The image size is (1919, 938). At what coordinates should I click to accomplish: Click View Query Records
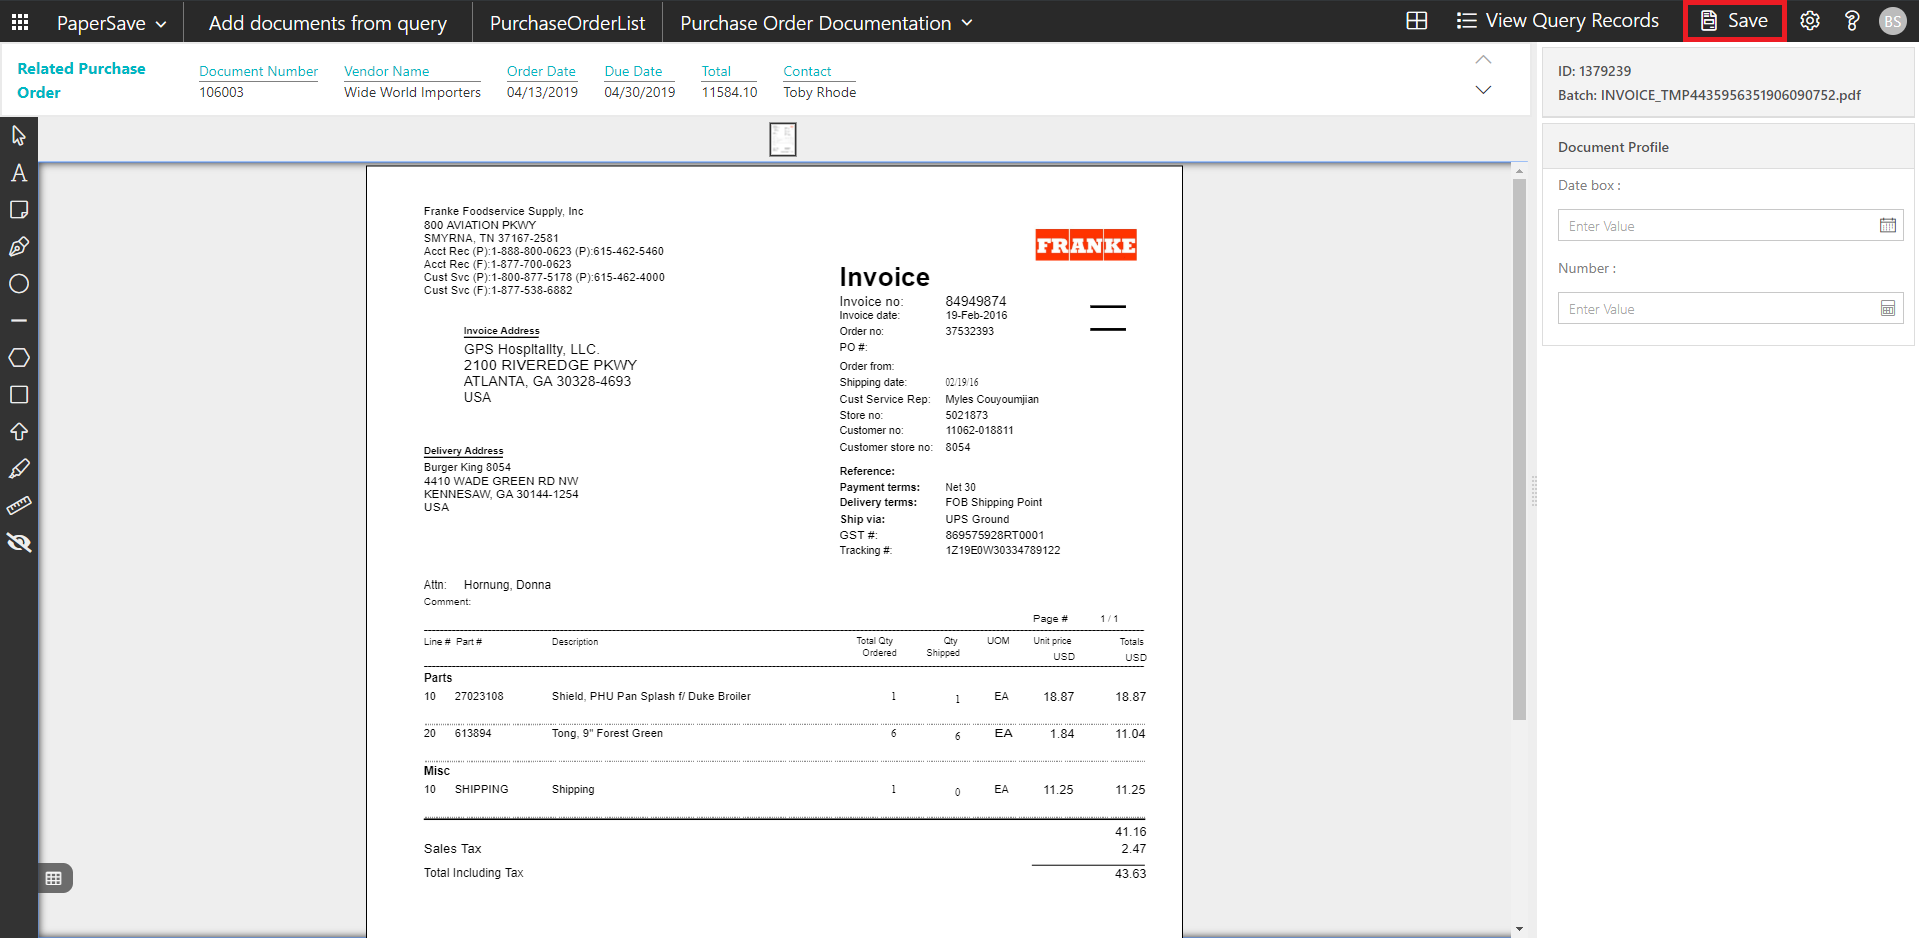[x=1557, y=21]
